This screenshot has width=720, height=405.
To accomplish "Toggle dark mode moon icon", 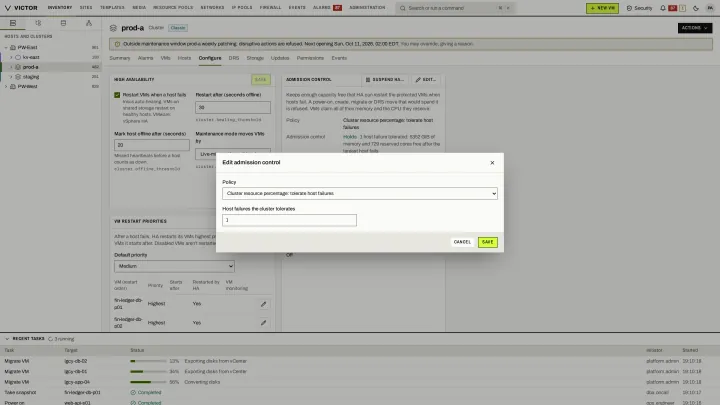I will (x=696, y=8).
